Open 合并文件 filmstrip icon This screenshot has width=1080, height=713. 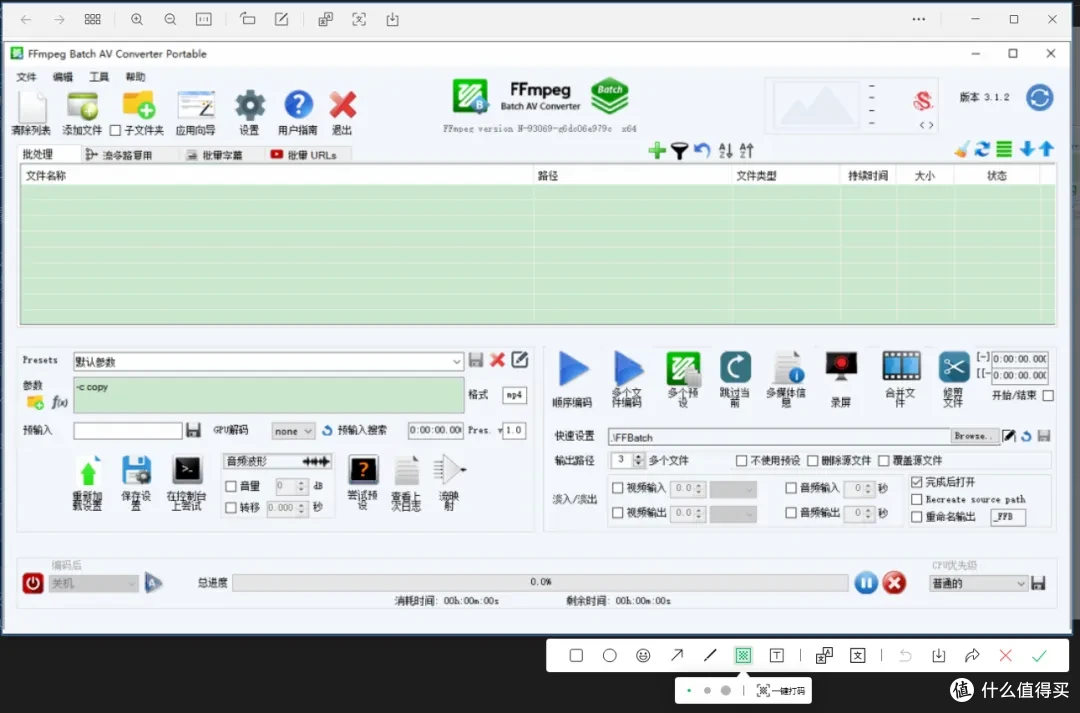tap(901, 366)
